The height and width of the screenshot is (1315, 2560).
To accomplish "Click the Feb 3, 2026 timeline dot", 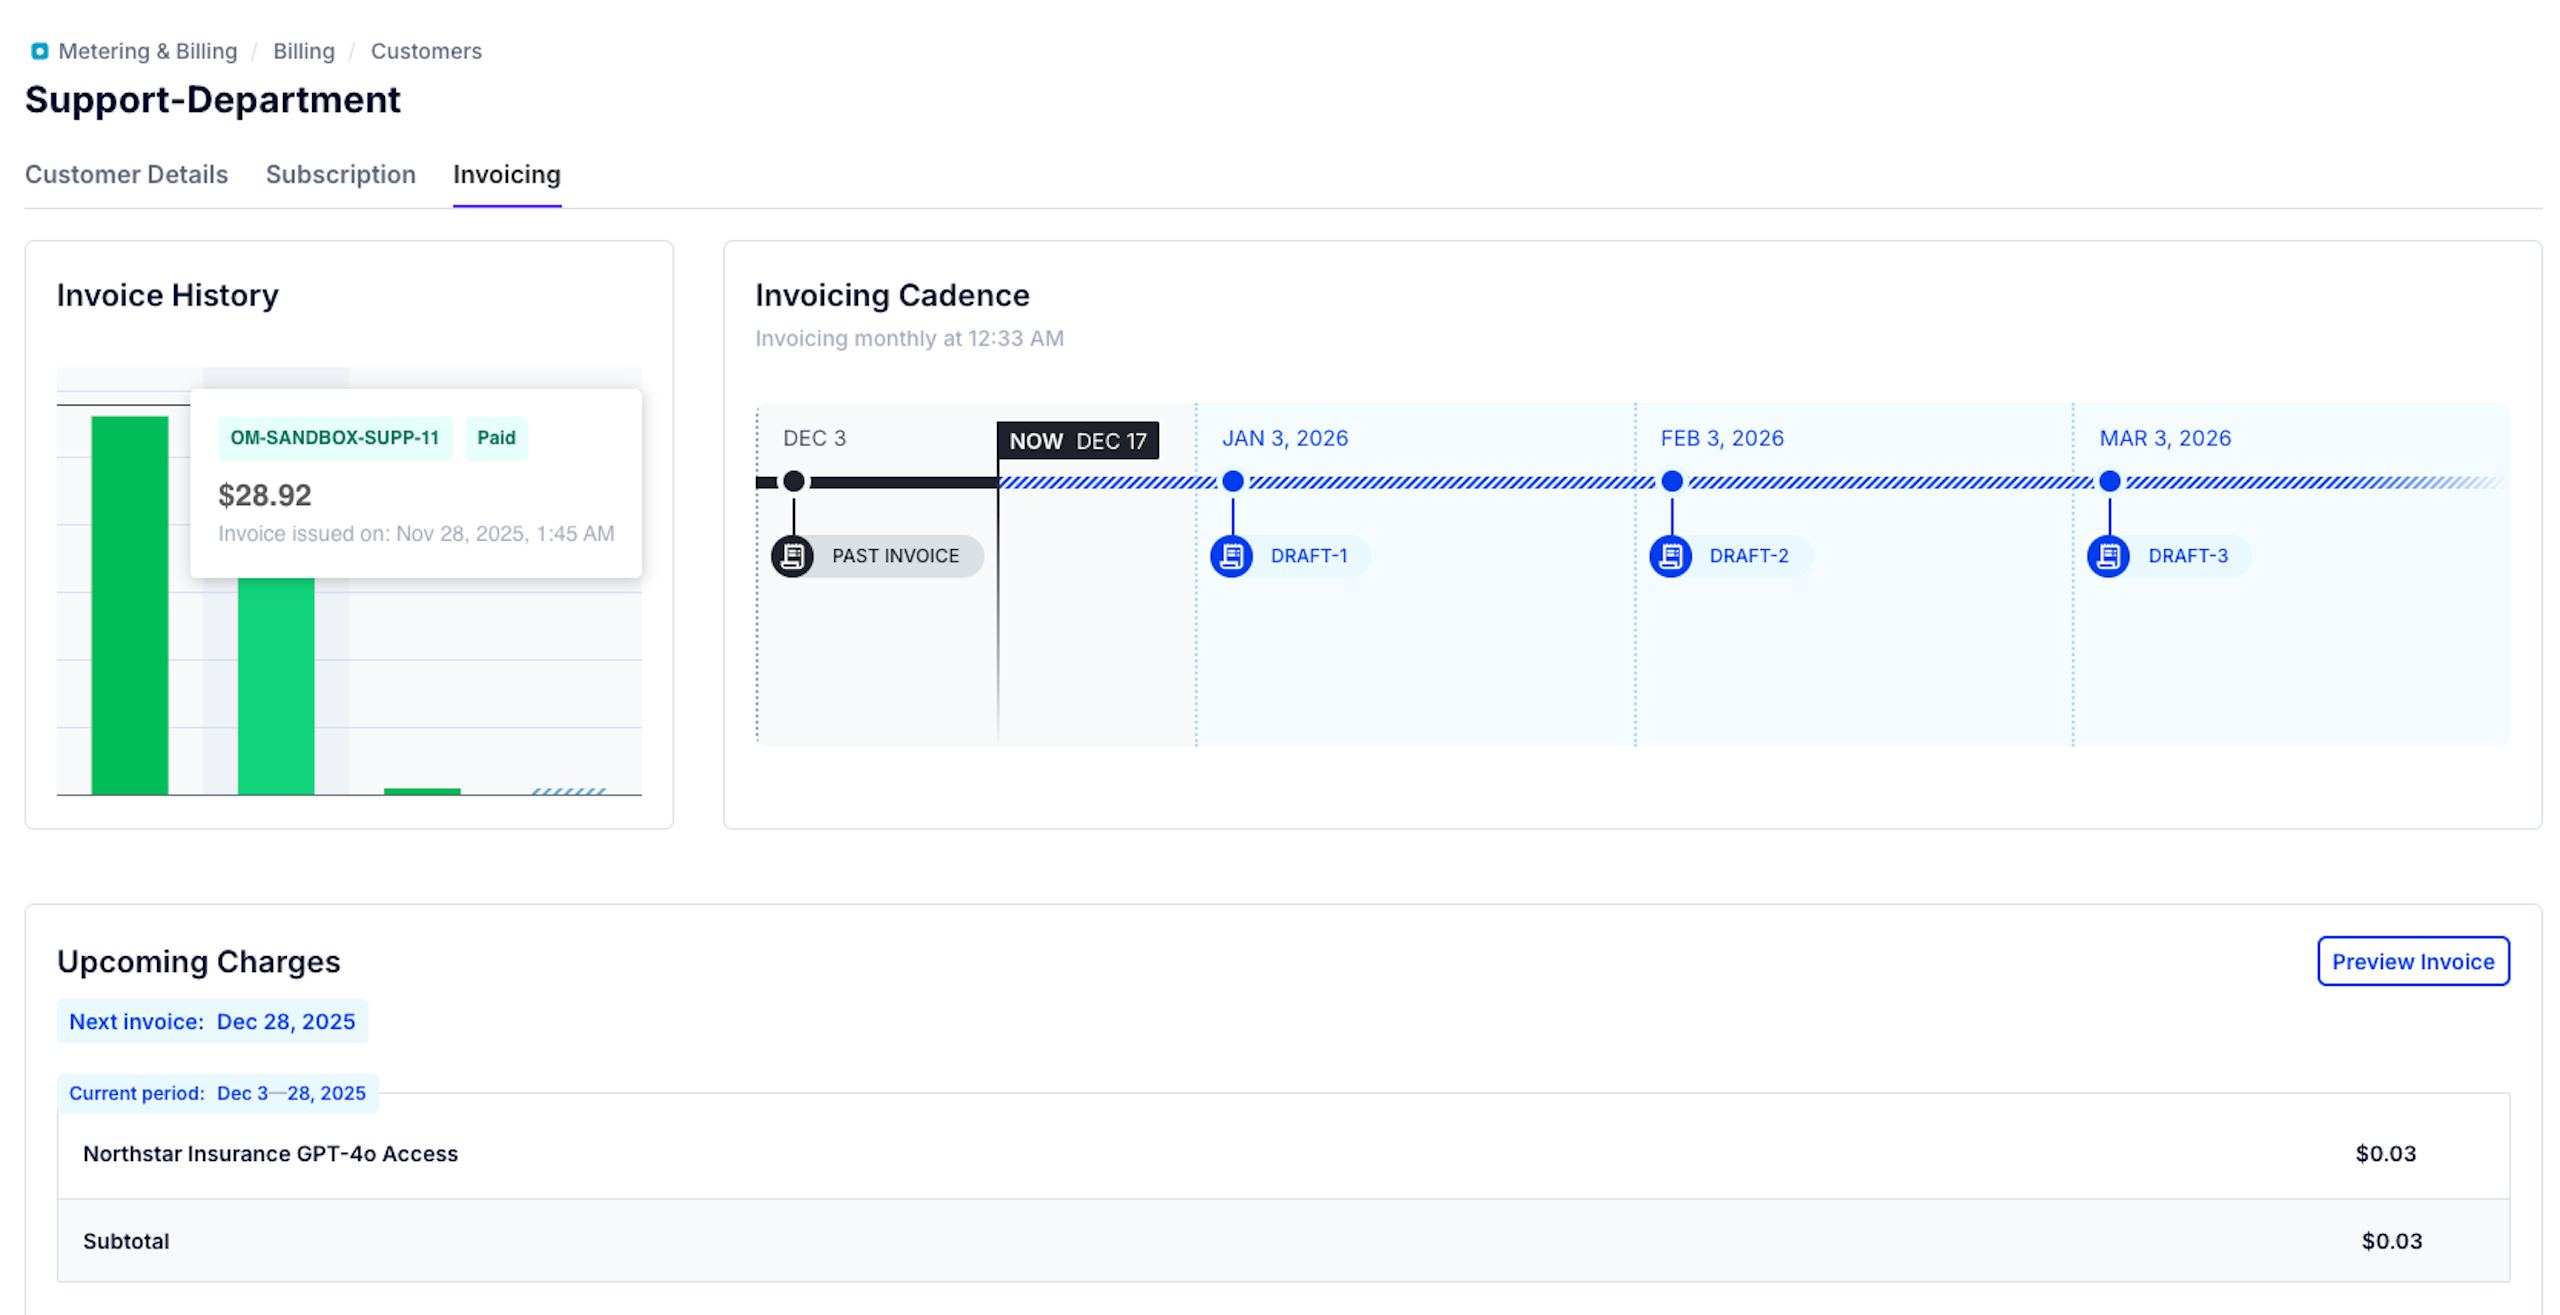I will 1671,482.
